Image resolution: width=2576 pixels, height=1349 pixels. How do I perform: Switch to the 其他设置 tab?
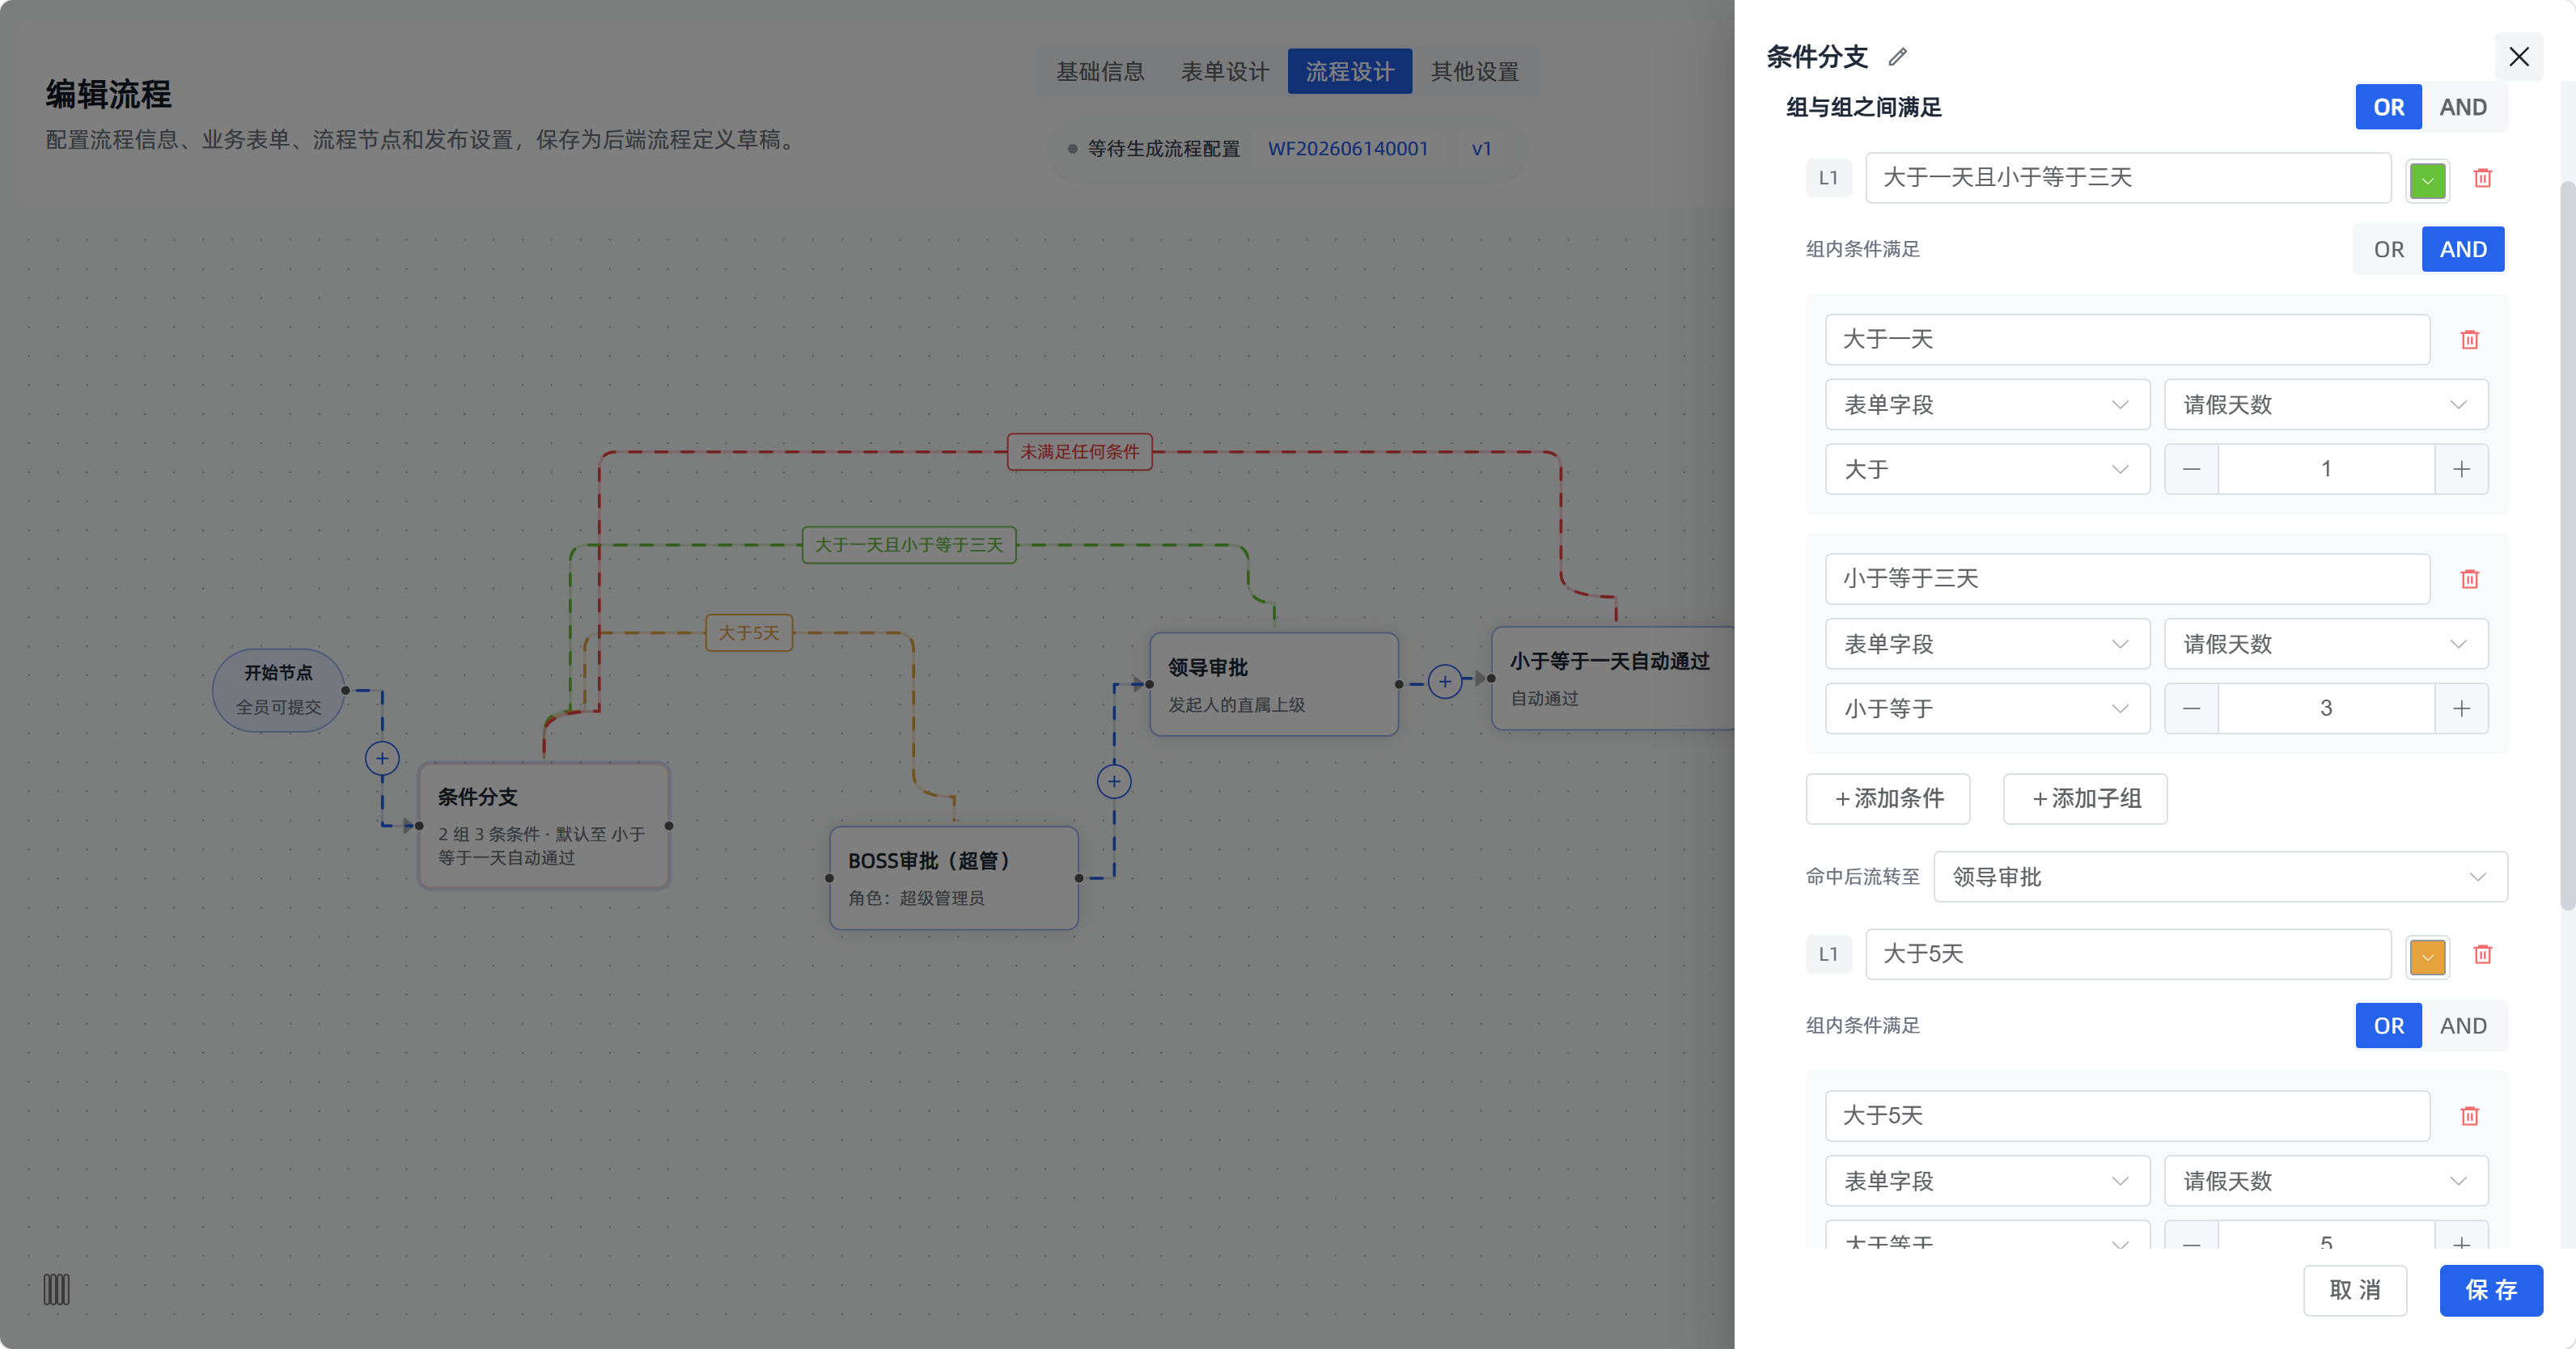pyautogui.click(x=1475, y=71)
